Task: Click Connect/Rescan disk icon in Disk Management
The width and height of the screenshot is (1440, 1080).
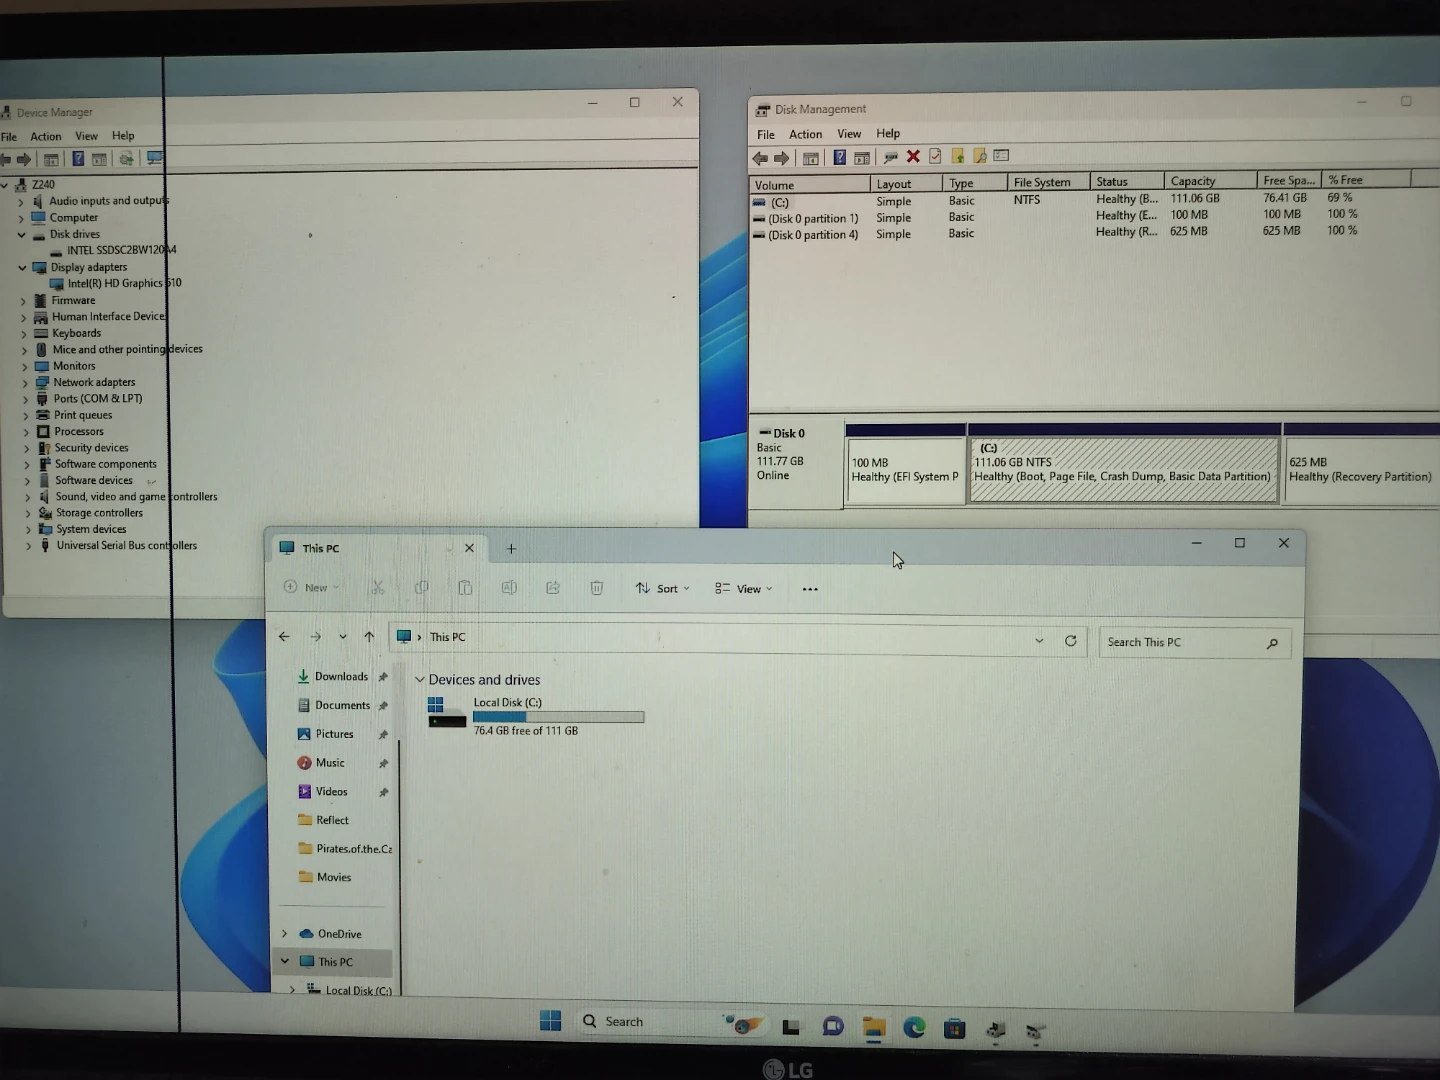Action: 890,157
